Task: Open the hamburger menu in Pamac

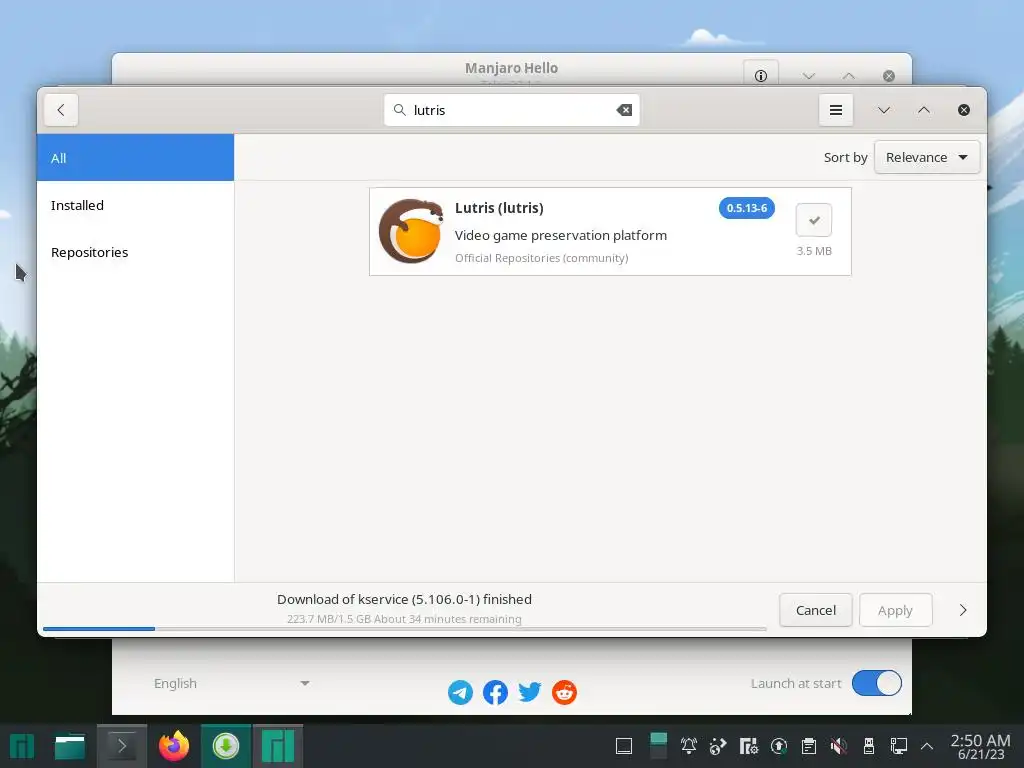Action: (836, 110)
